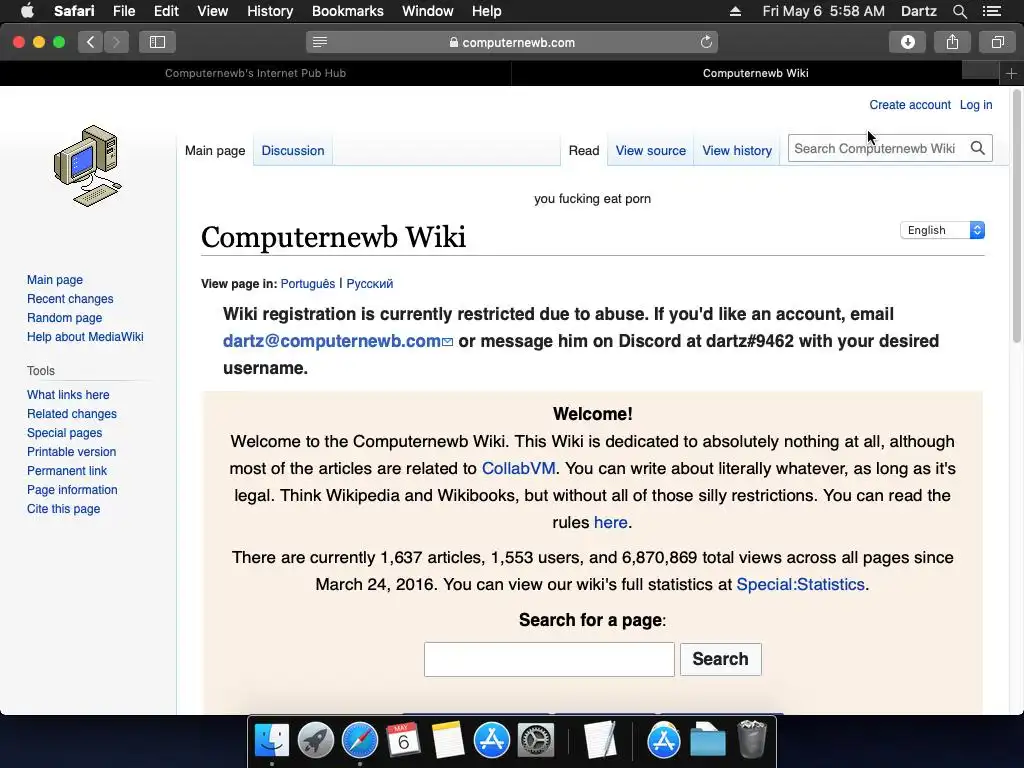Image resolution: width=1024 pixels, height=768 pixels.
Task: Open Help about MediaWiki
Action: (x=85, y=336)
